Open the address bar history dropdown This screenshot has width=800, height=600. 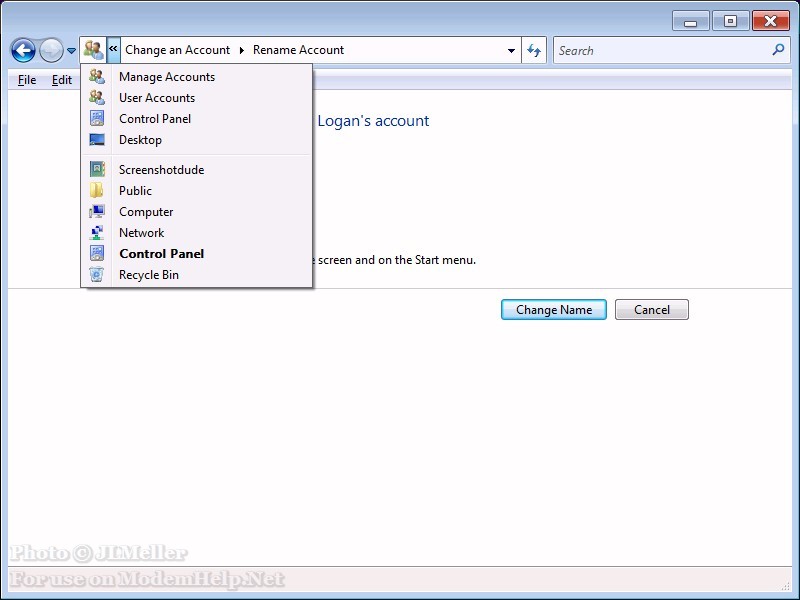coord(511,51)
